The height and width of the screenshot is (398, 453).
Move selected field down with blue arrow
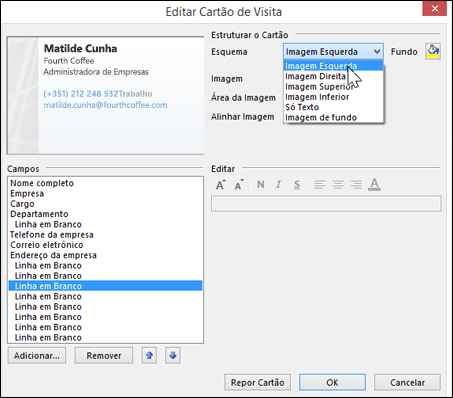(x=173, y=356)
